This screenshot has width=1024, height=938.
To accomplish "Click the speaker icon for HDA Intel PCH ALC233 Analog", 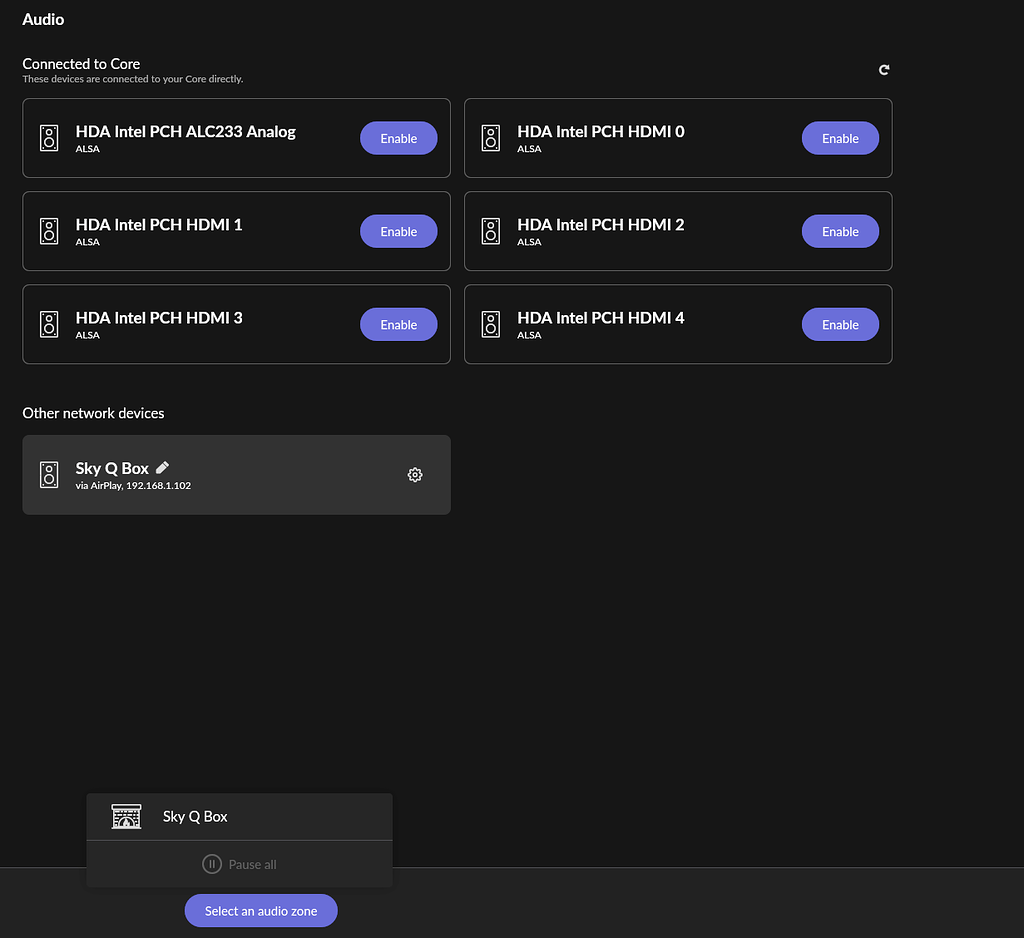I will (x=48, y=138).
